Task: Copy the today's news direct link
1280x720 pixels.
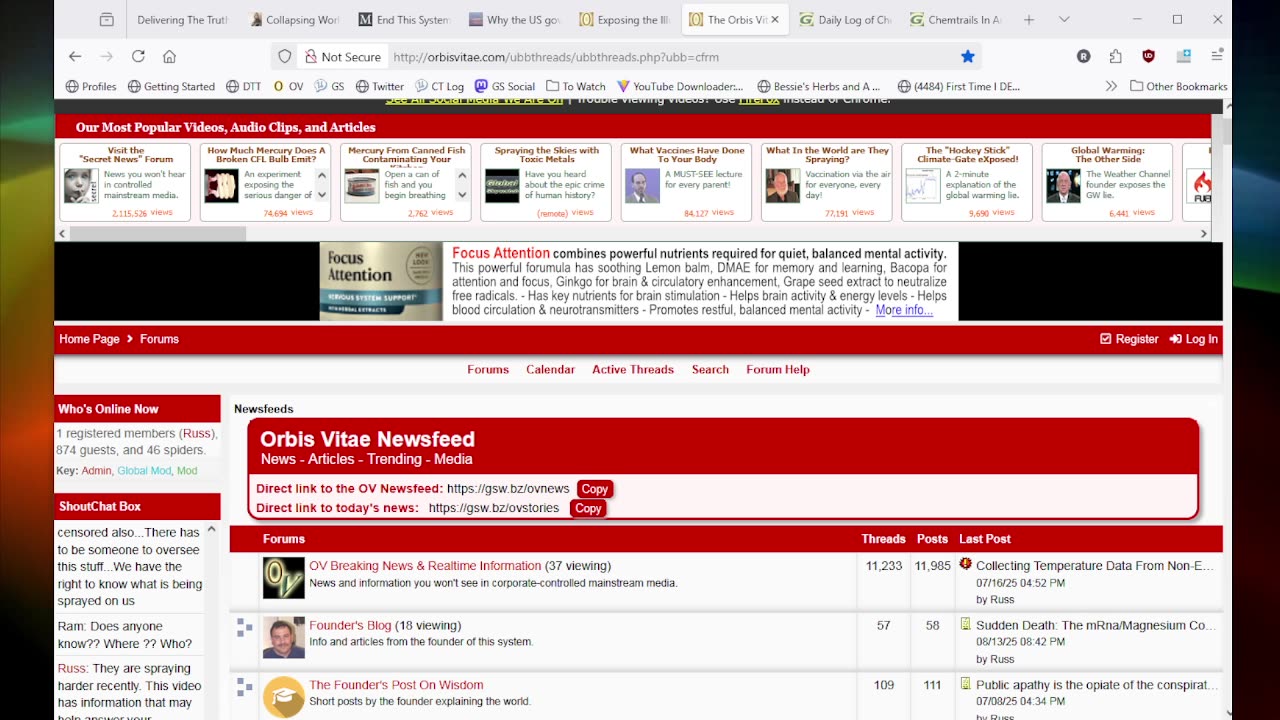Action: point(588,508)
